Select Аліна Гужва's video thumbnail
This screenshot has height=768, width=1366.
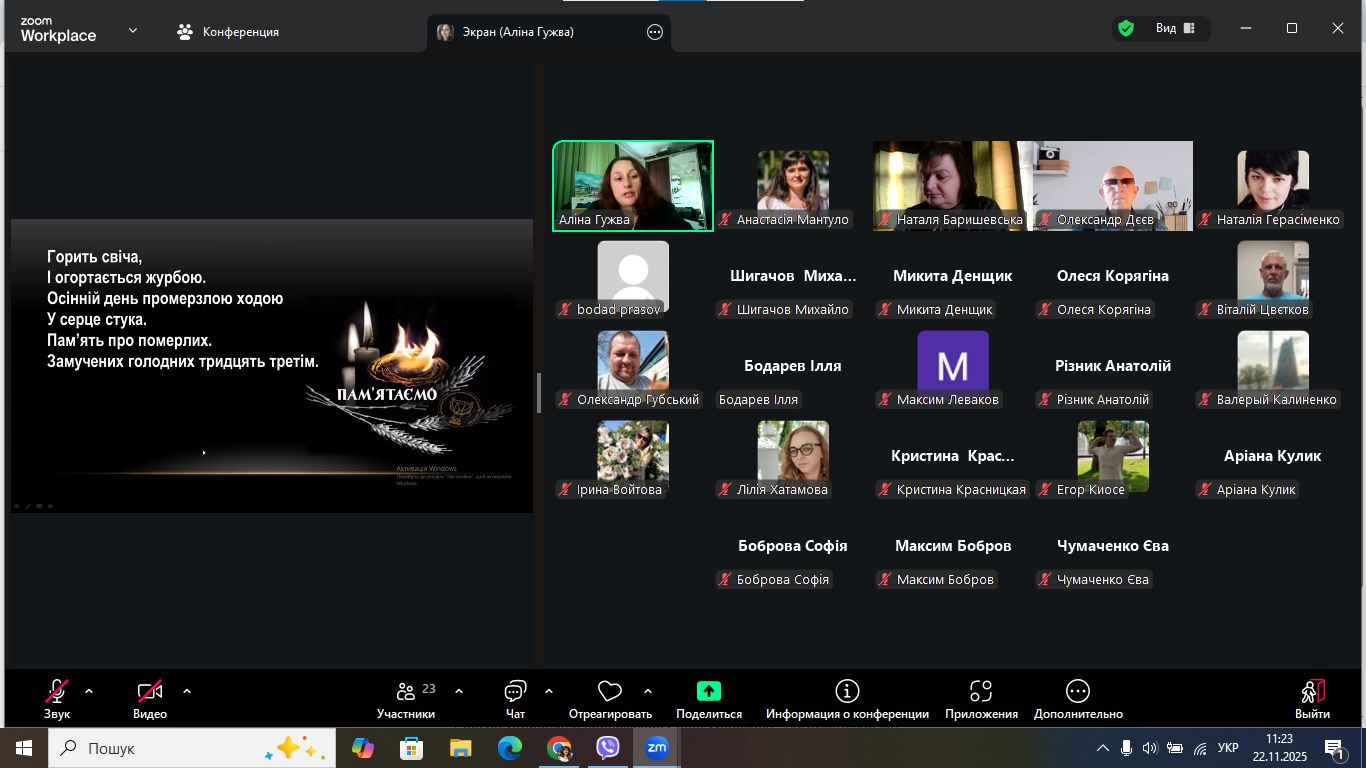pos(633,185)
